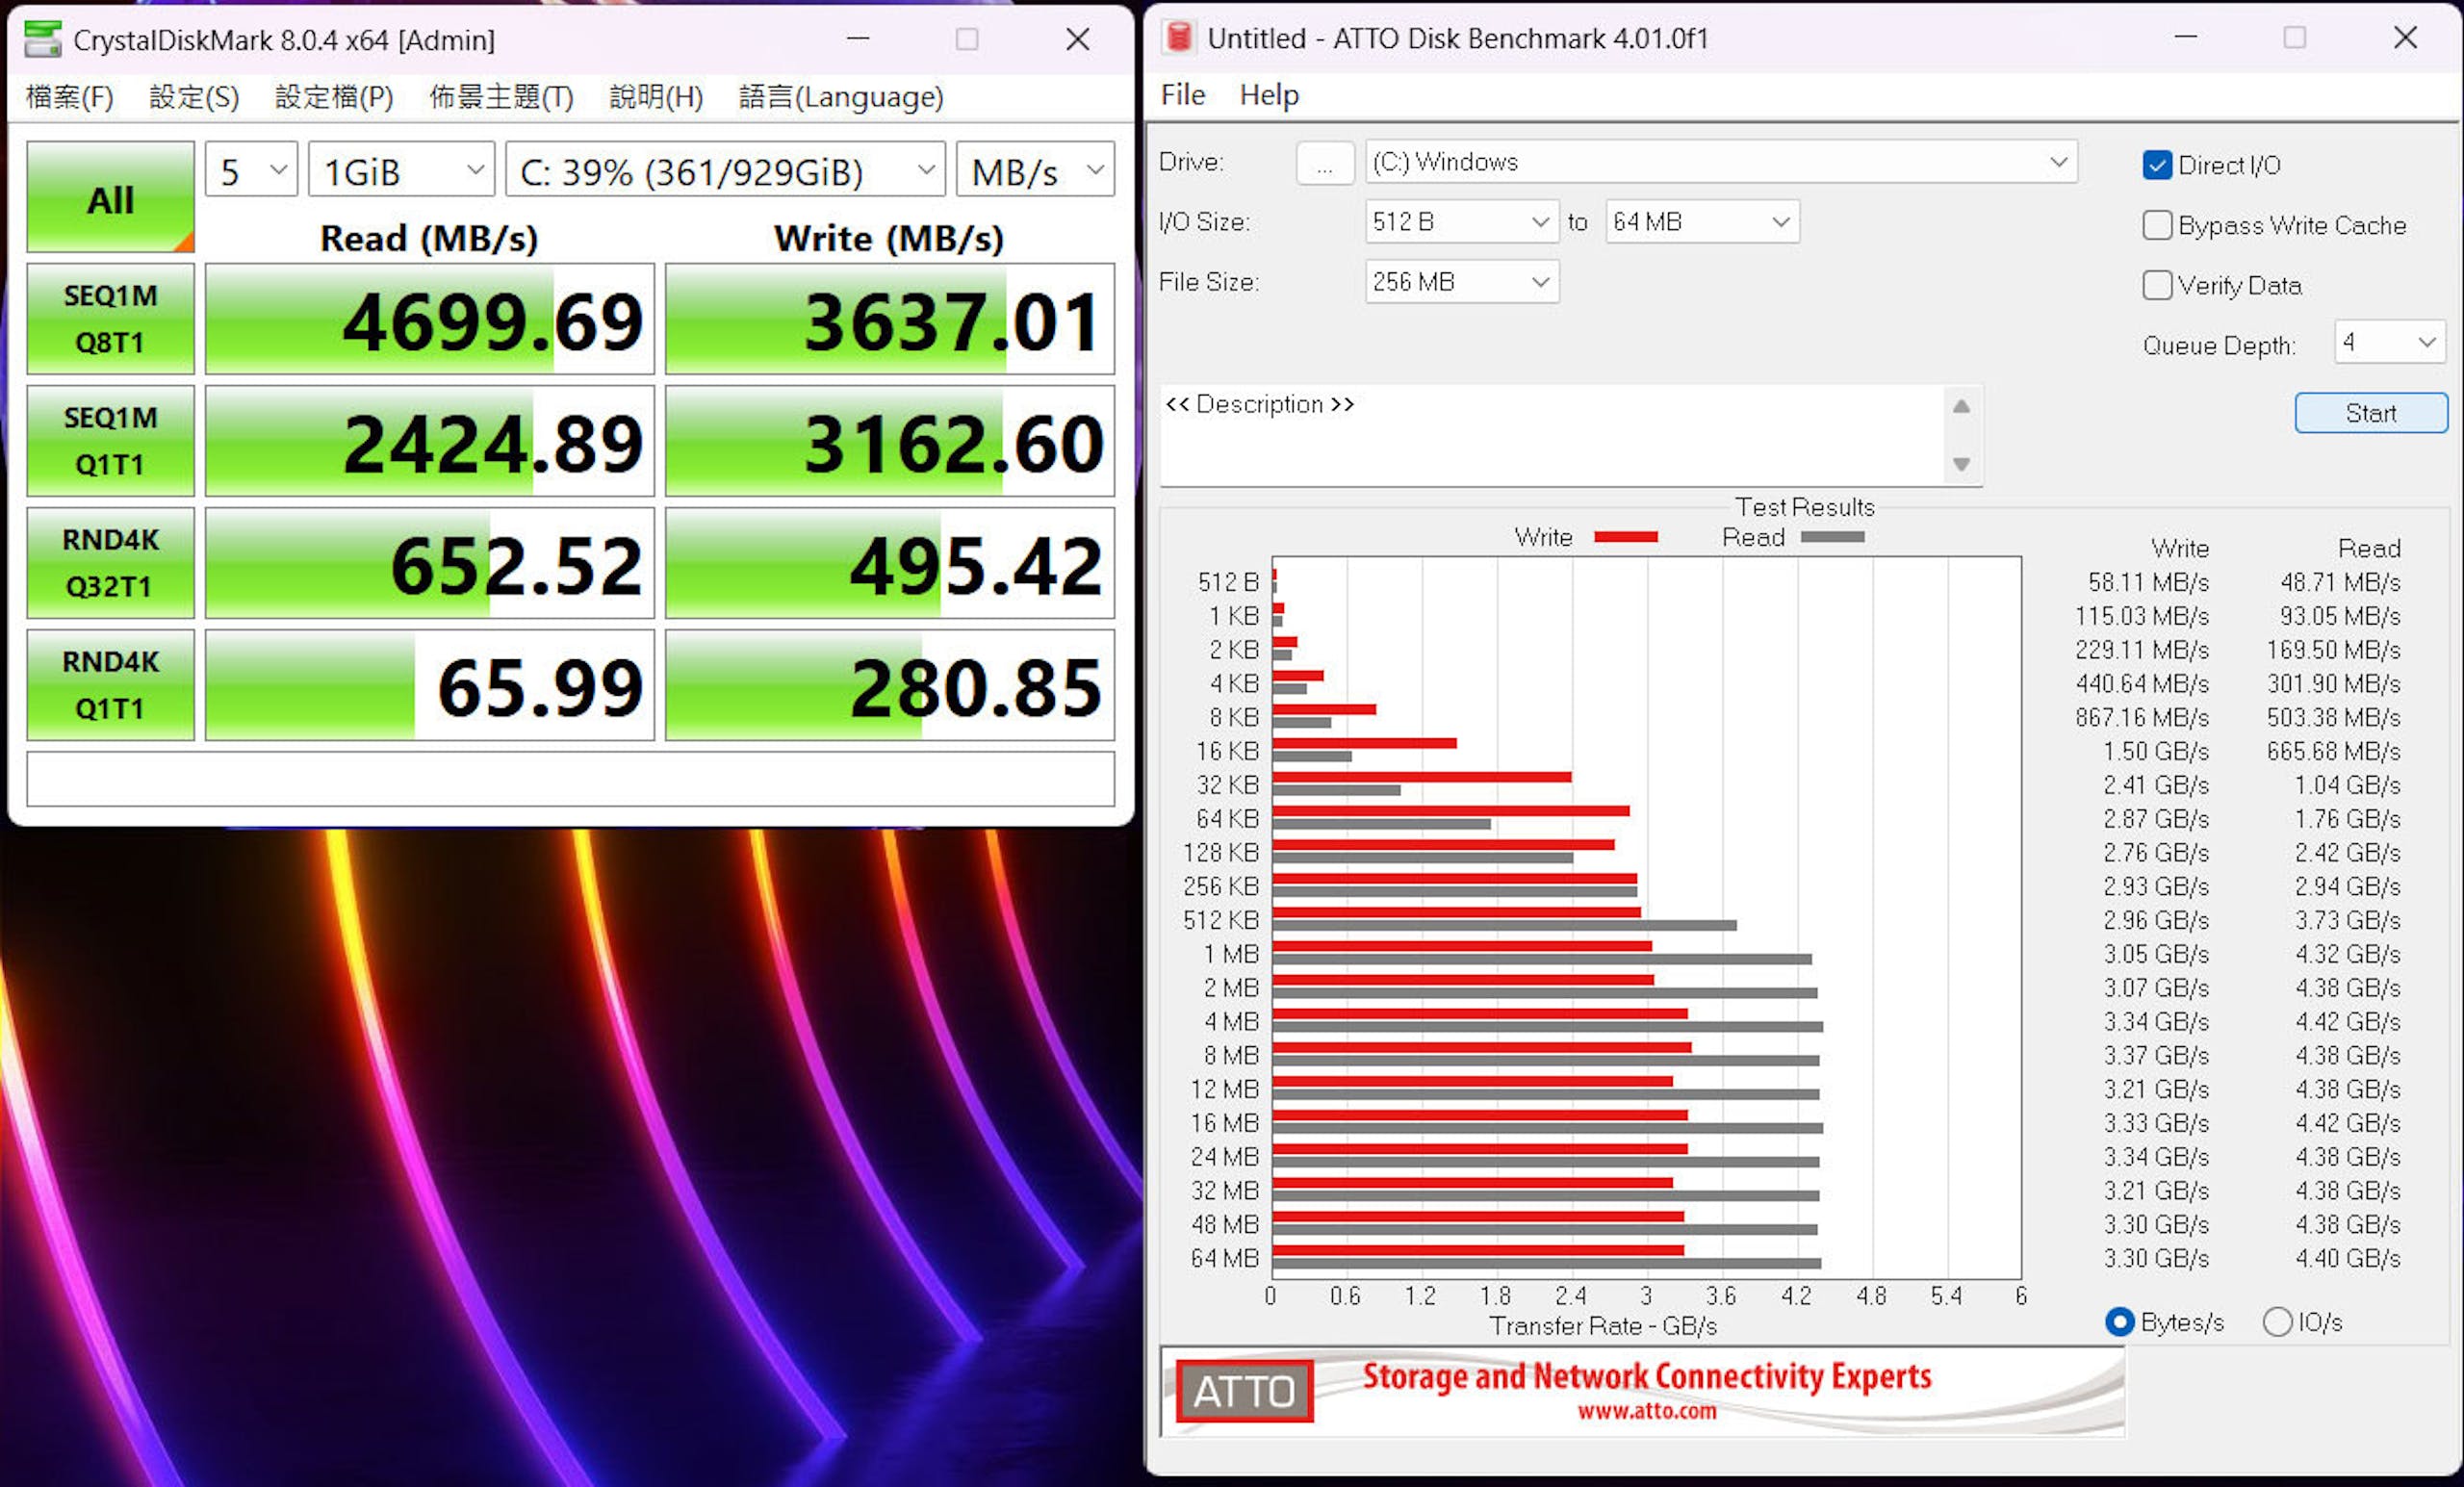Enable the Verify Data checkbox
Viewport: 2464px width, 1487px height.
pos(2157,285)
